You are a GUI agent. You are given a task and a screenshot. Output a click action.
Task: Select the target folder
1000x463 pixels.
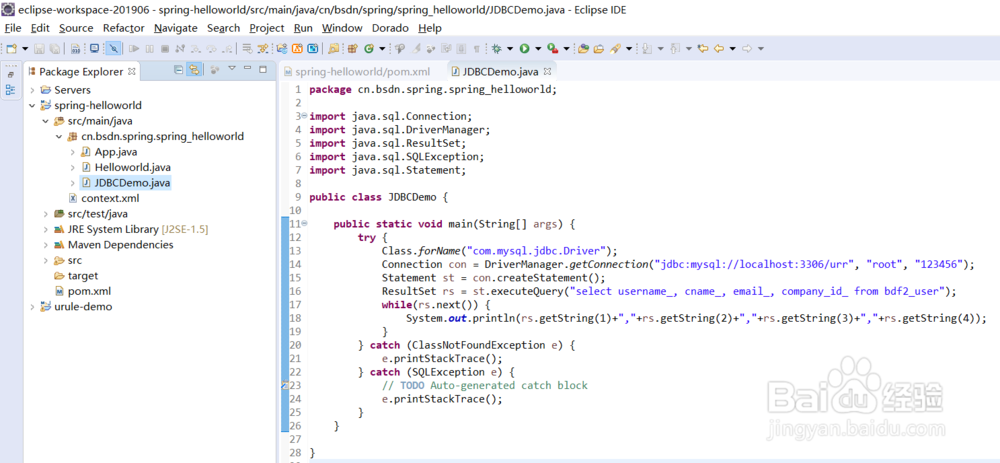pos(77,276)
